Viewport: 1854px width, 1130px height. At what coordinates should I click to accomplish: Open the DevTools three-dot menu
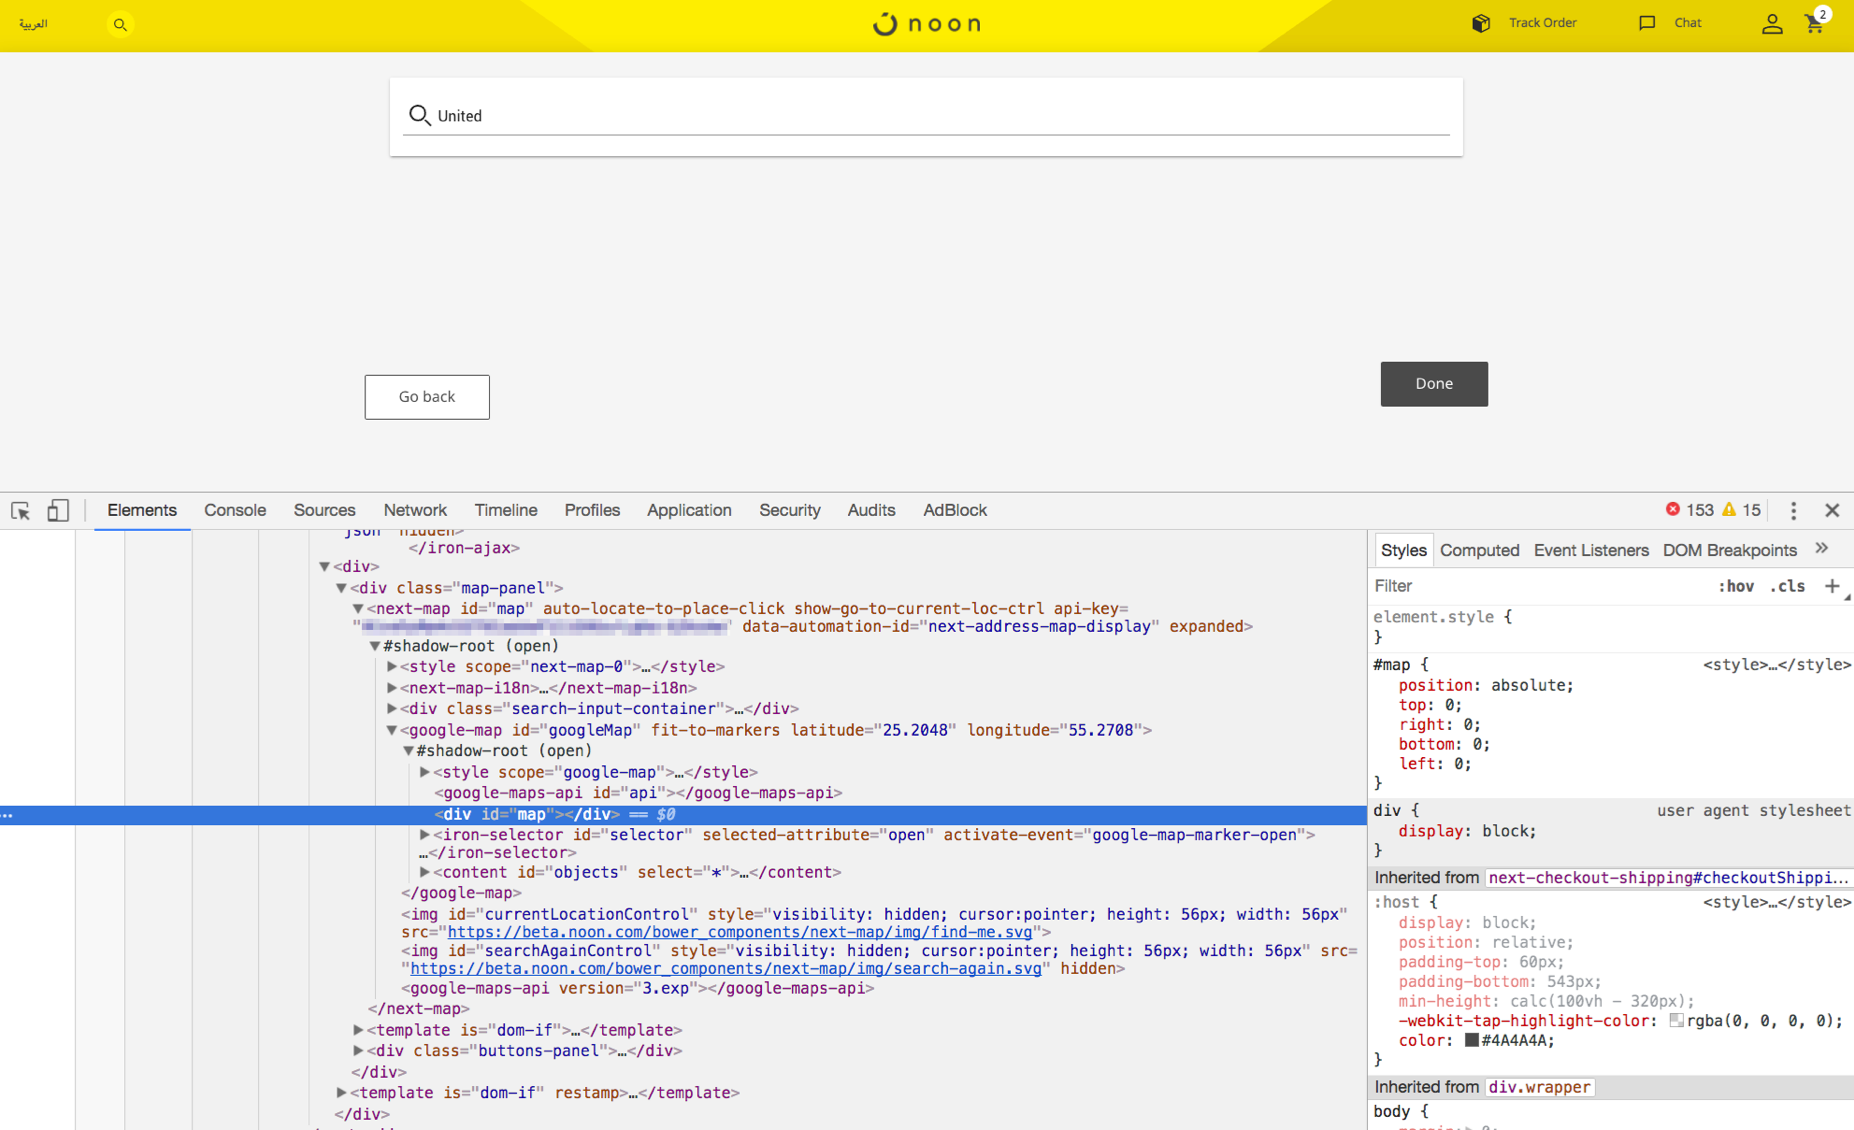coord(1793,511)
